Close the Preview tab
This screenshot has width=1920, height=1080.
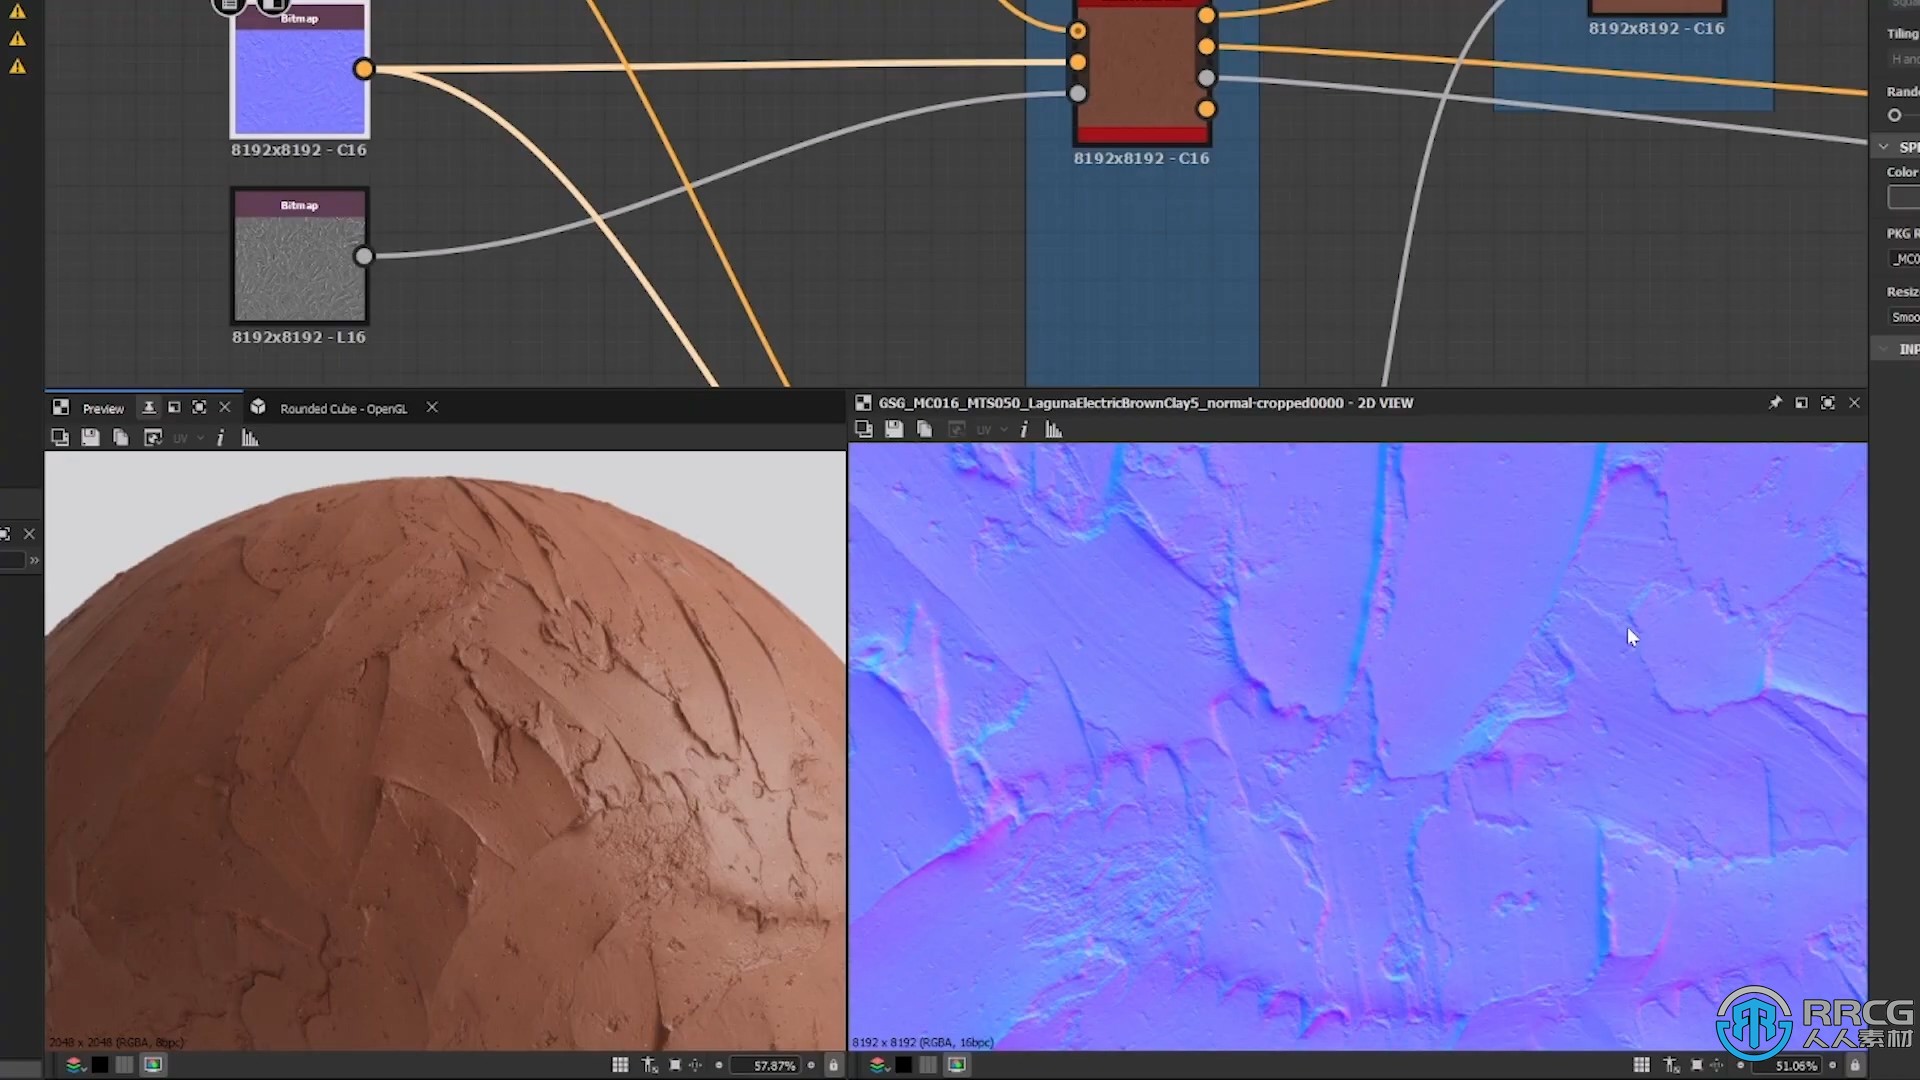pos(225,407)
